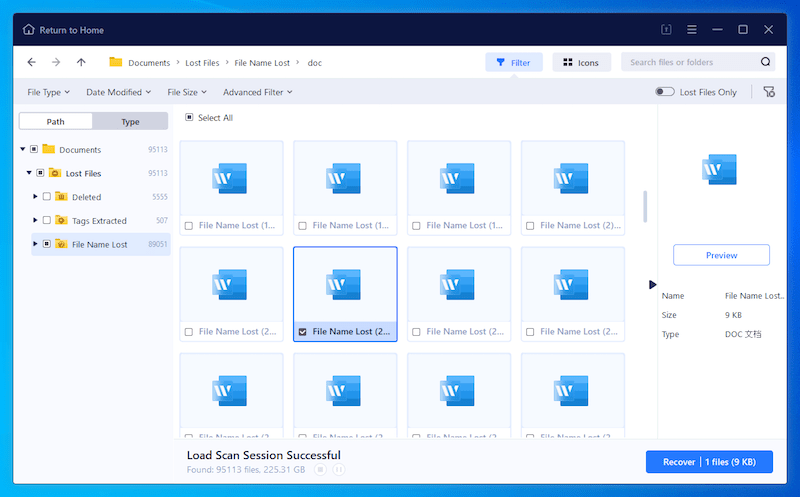800x497 pixels.
Task: Switch to the Path tab
Action: 56,121
